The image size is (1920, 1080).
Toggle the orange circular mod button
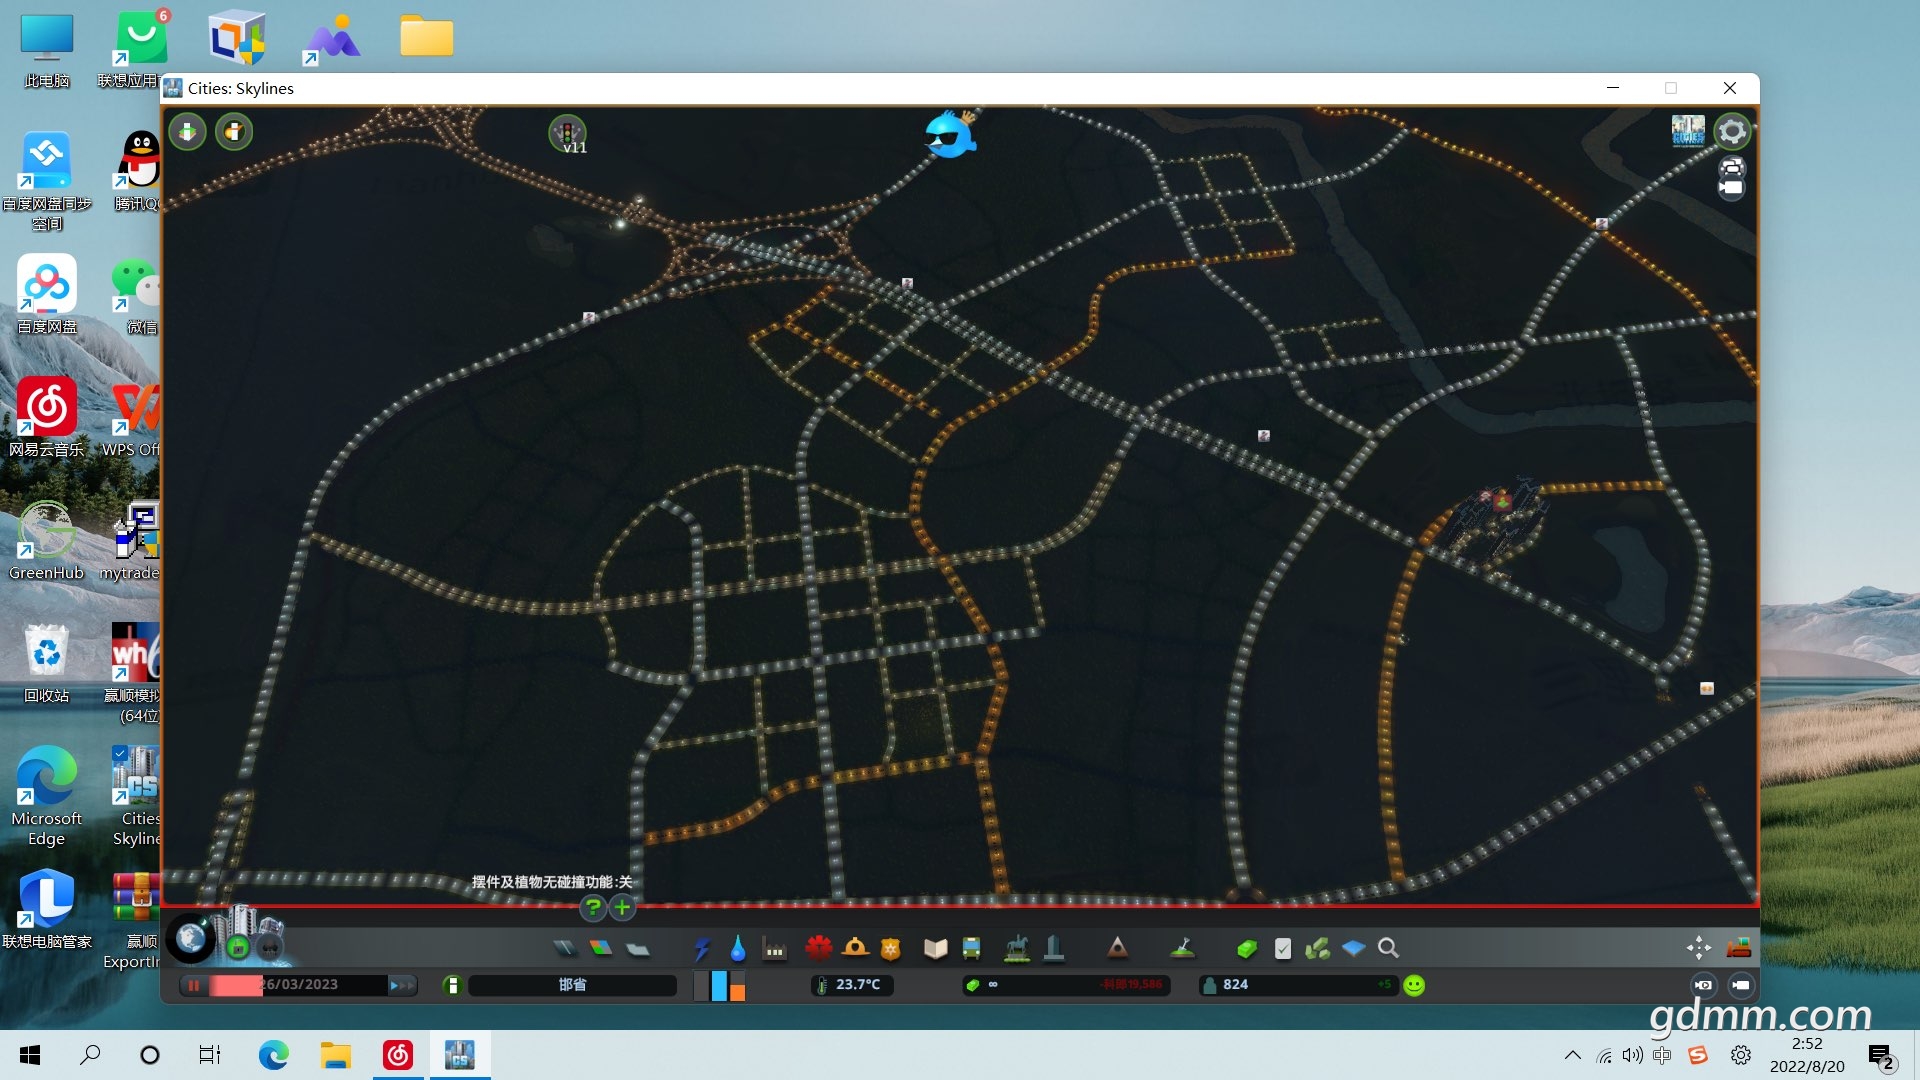(234, 131)
